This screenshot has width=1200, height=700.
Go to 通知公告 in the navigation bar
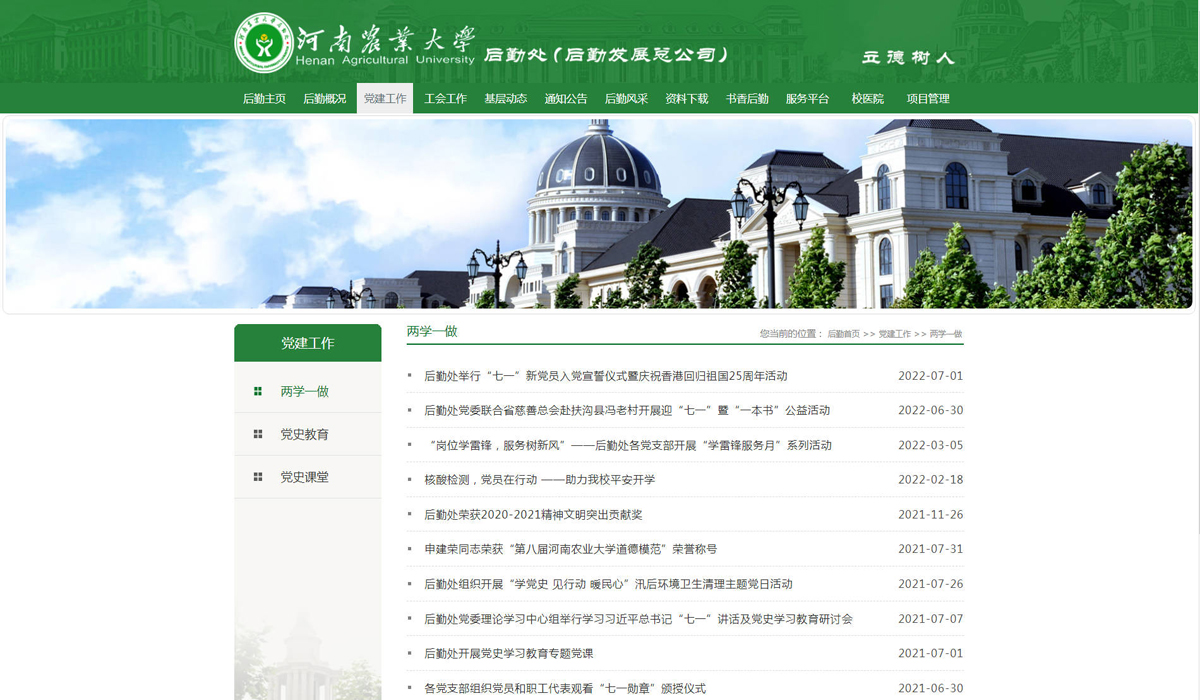pyautogui.click(x=565, y=99)
